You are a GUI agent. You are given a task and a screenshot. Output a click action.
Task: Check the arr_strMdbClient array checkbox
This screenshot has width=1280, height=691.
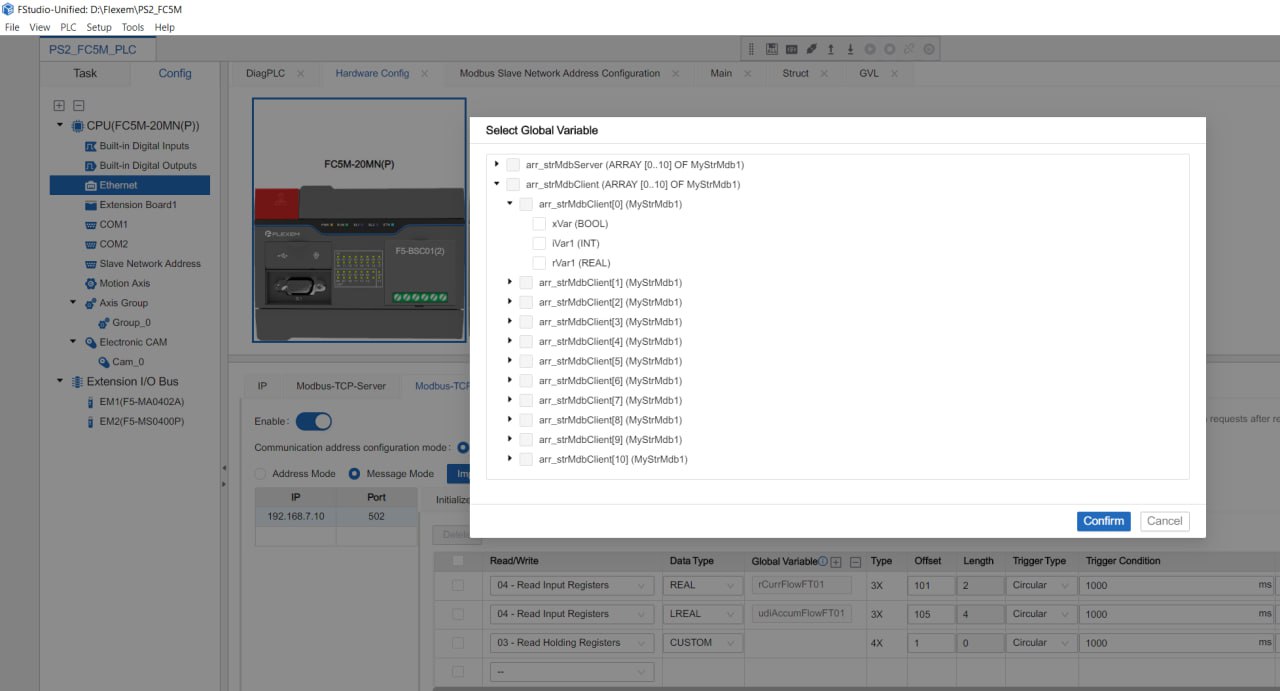[x=513, y=184]
